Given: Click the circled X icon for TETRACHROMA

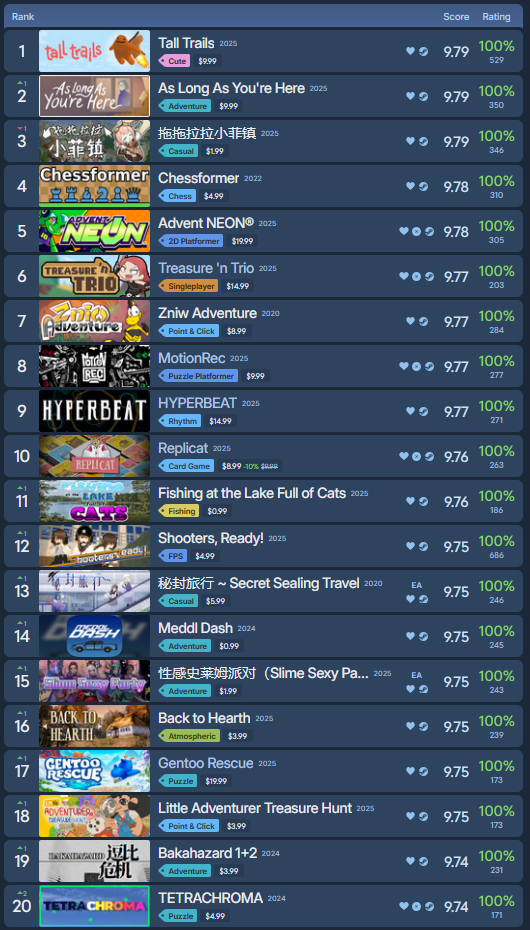Looking at the screenshot, I should tap(417, 906).
